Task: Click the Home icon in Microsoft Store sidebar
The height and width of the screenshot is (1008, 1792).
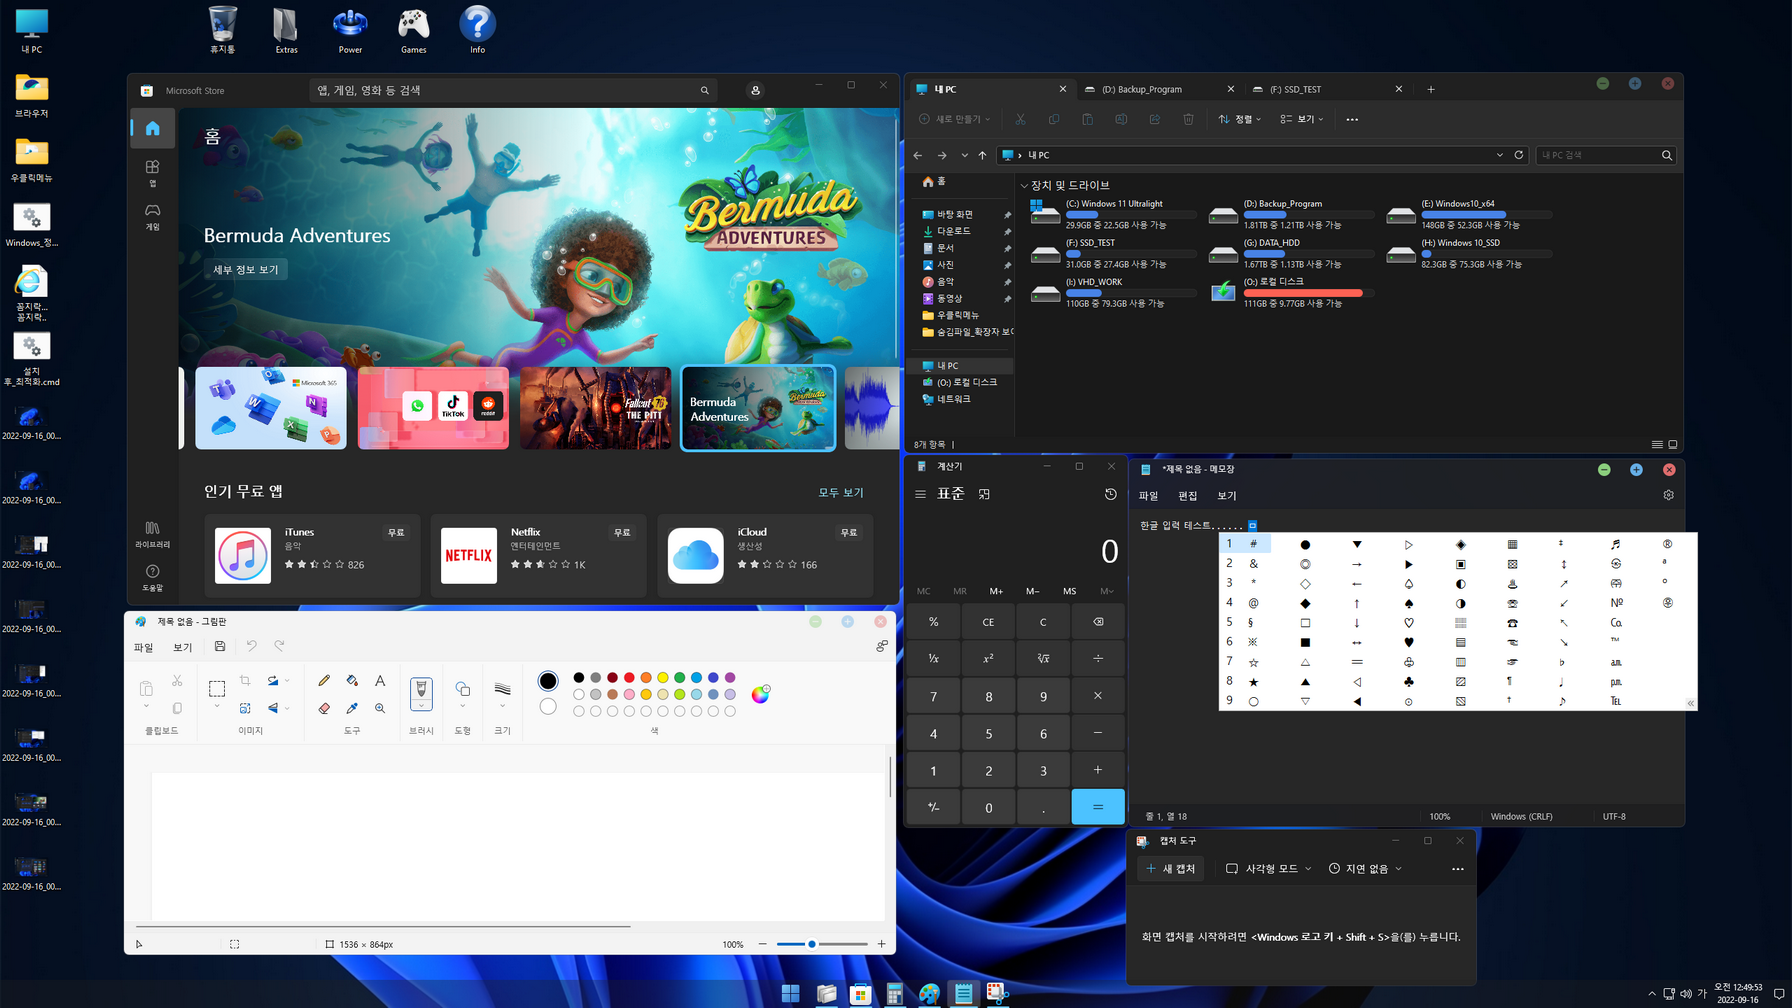Action: coord(152,128)
